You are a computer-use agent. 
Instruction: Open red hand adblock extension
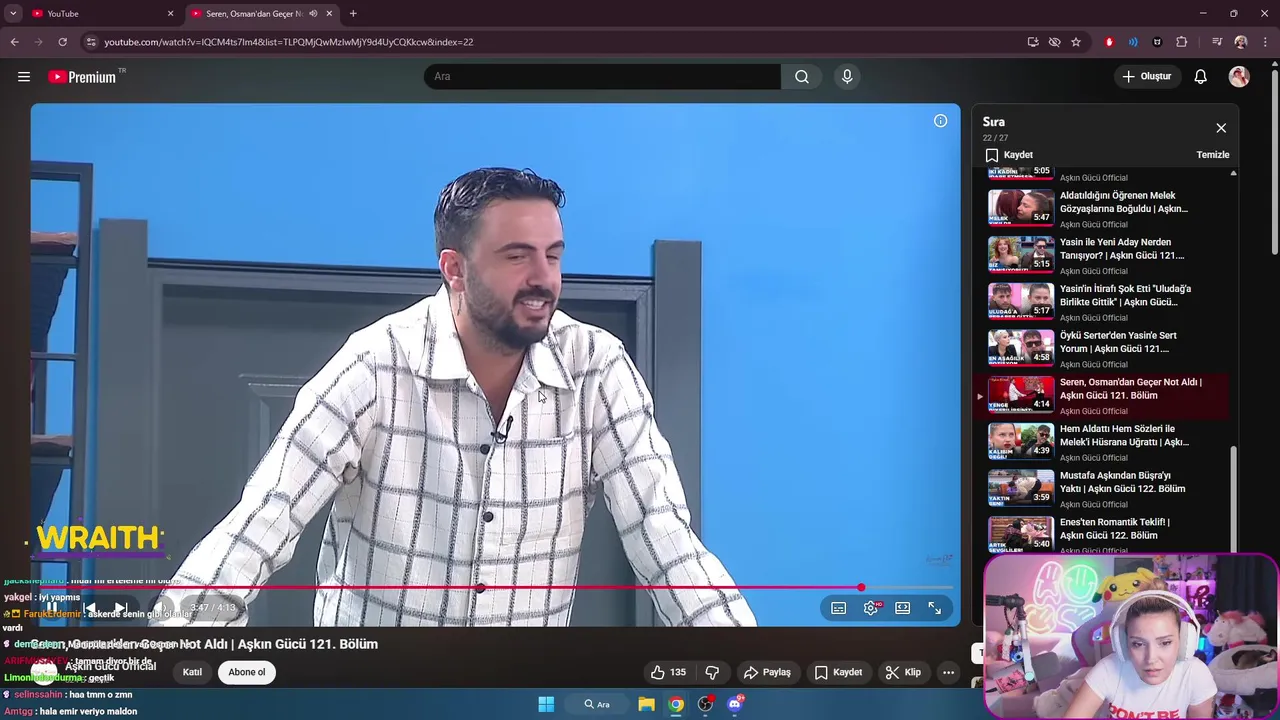[x=1109, y=42]
